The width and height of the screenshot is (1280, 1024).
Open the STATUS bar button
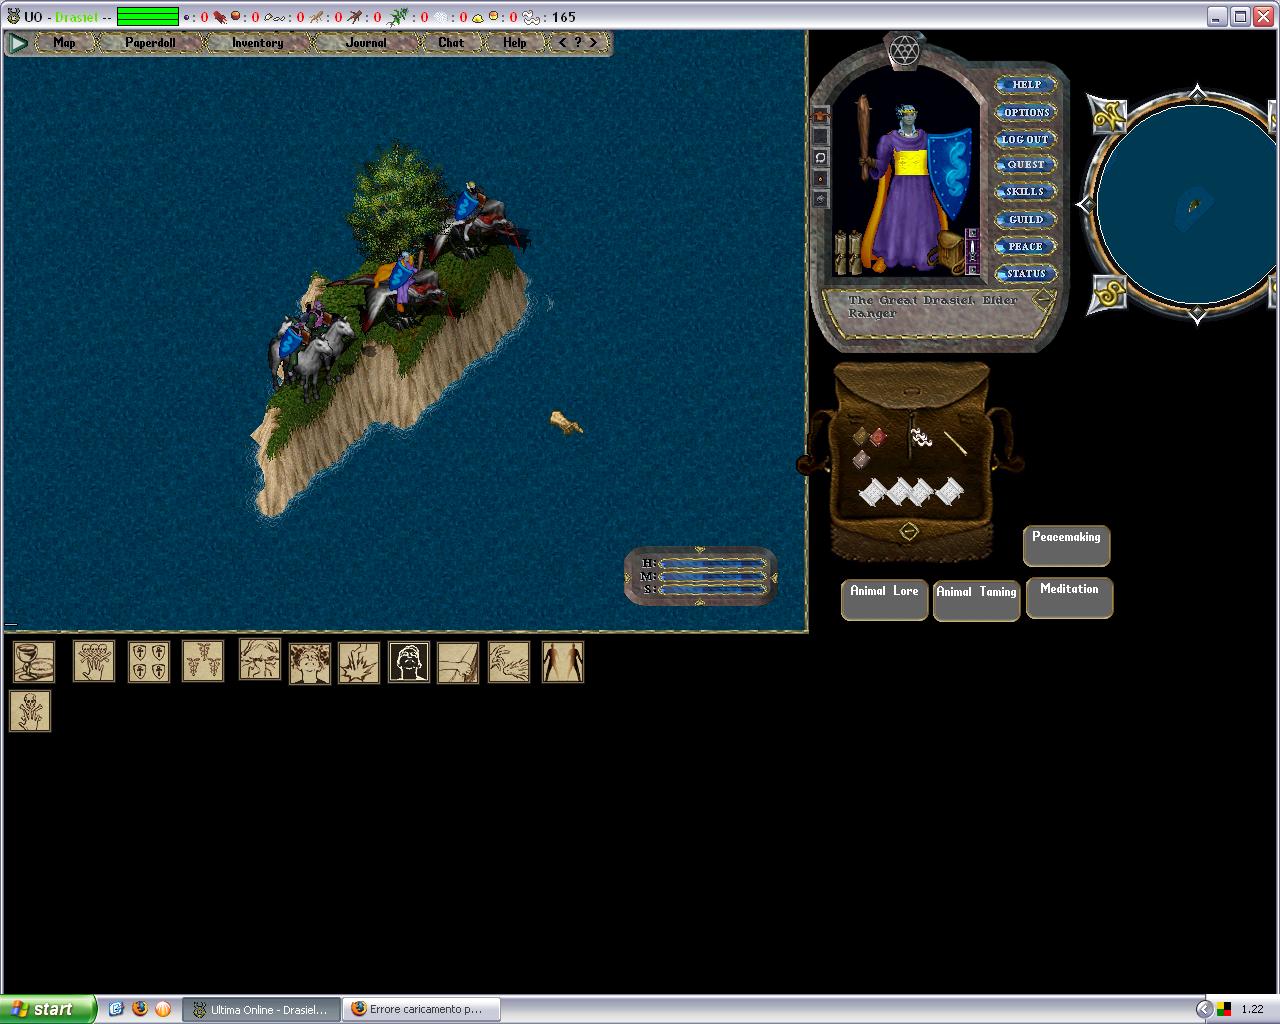(x=1026, y=273)
